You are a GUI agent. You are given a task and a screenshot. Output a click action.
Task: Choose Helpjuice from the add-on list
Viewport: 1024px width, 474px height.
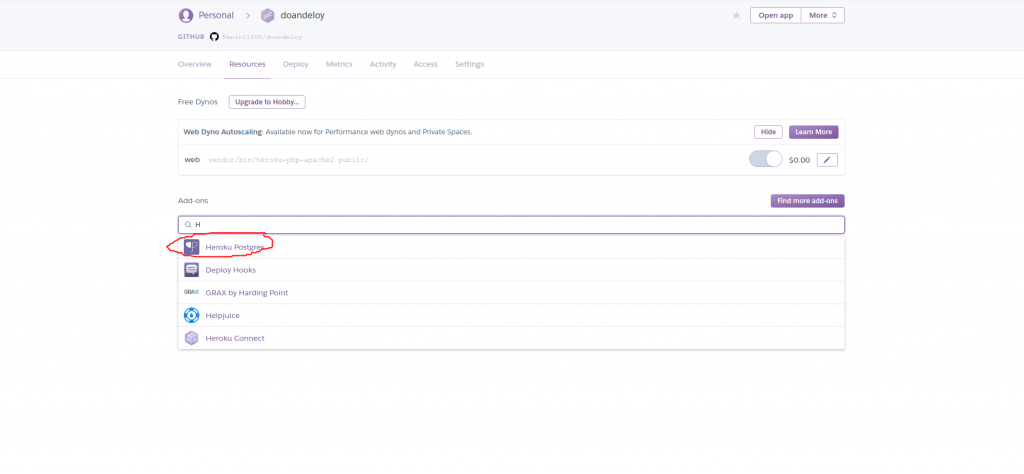pos(511,315)
